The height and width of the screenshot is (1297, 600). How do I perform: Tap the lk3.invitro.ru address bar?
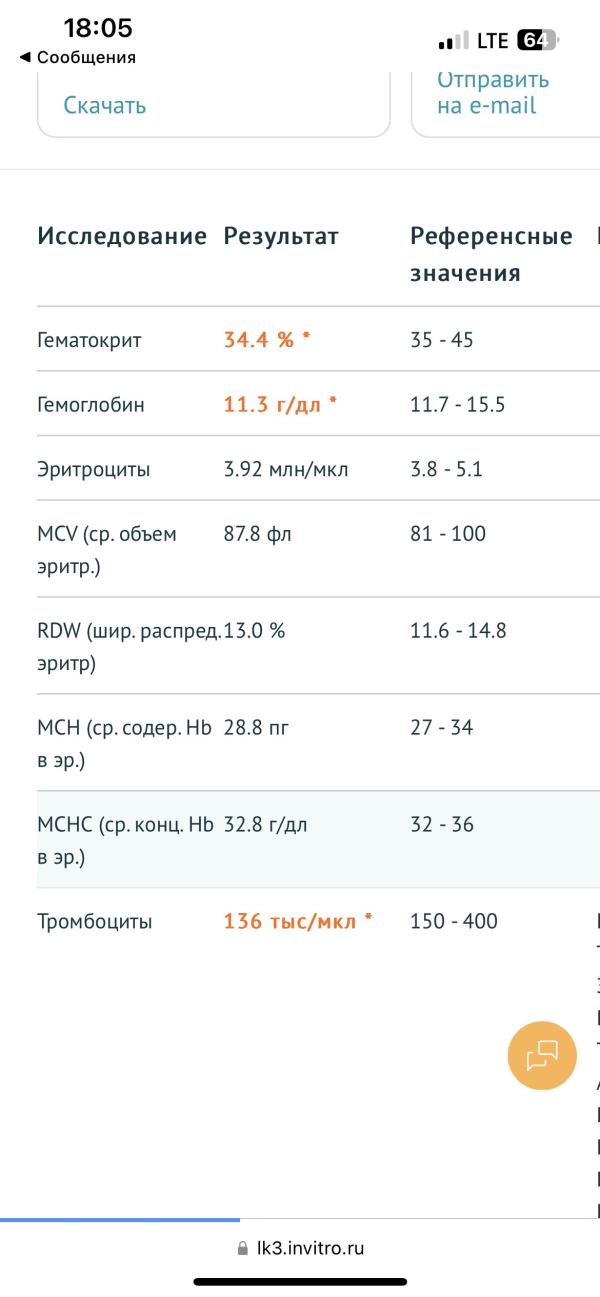click(x=300, y=1248)
